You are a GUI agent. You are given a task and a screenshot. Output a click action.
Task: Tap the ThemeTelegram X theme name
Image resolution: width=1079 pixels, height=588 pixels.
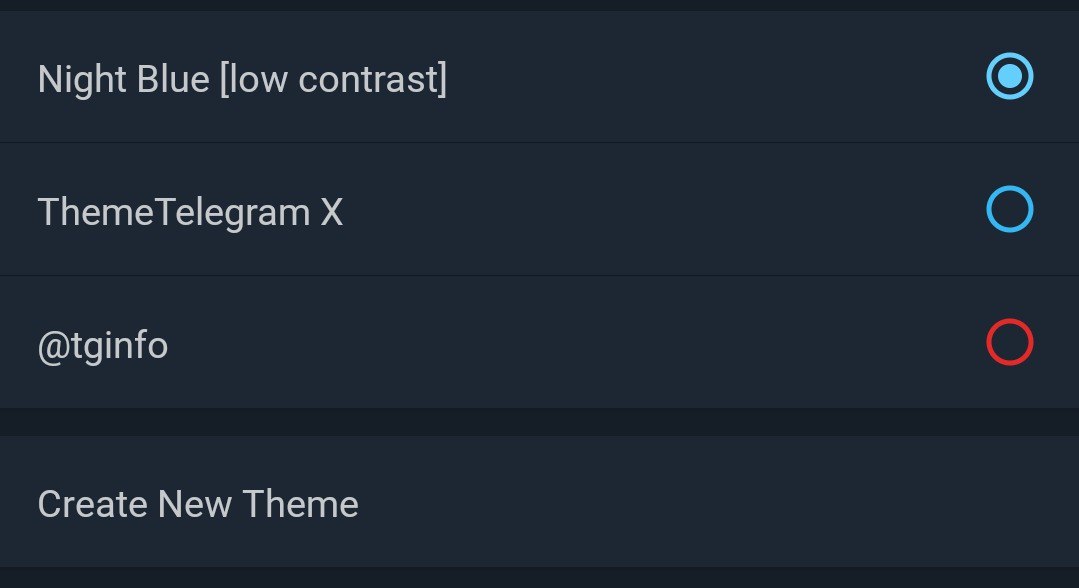(190, 212)
